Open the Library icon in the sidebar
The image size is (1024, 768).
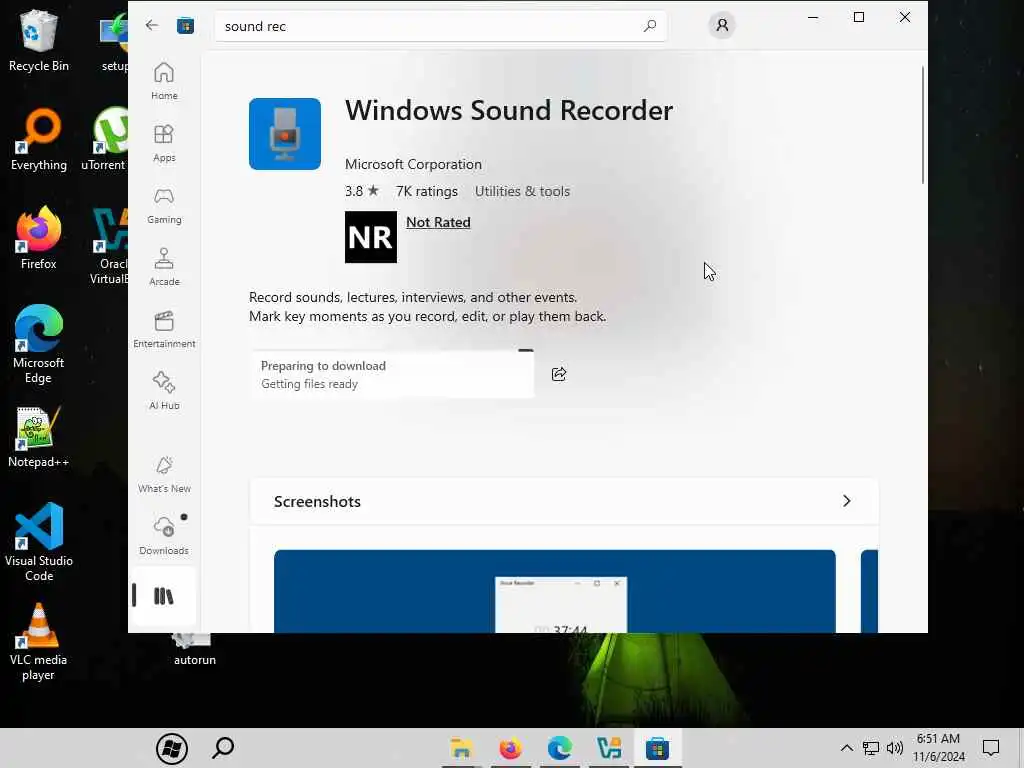[163, 596]
